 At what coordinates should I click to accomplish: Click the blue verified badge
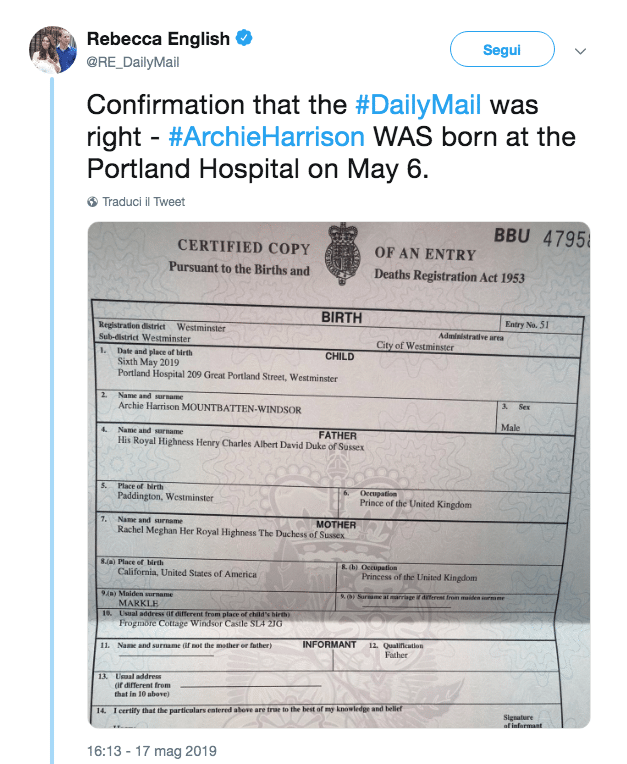[x=244, y=39]
